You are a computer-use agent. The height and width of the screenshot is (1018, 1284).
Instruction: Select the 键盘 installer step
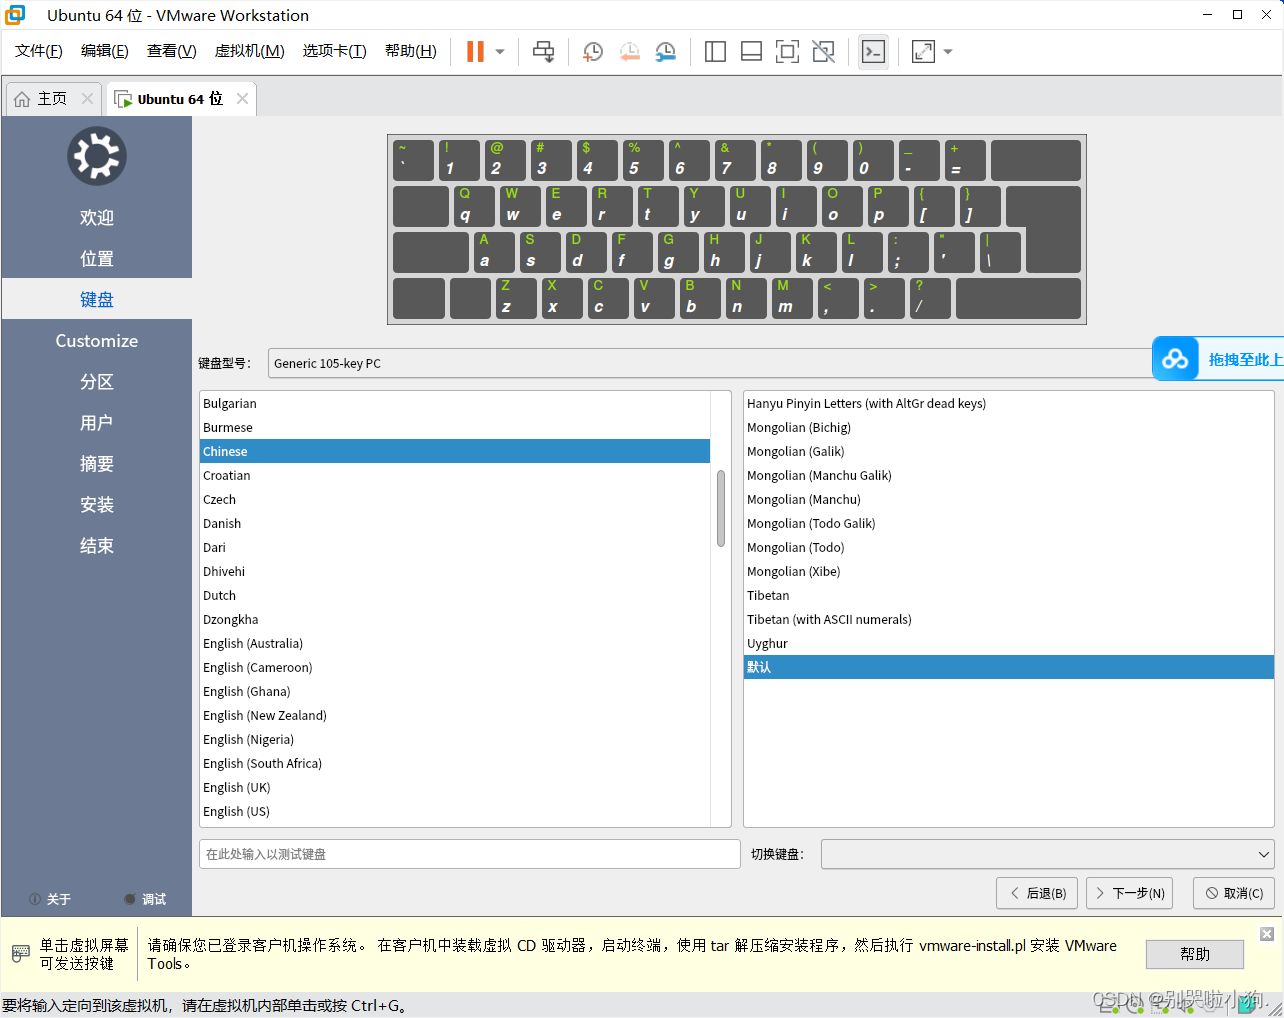97,299
